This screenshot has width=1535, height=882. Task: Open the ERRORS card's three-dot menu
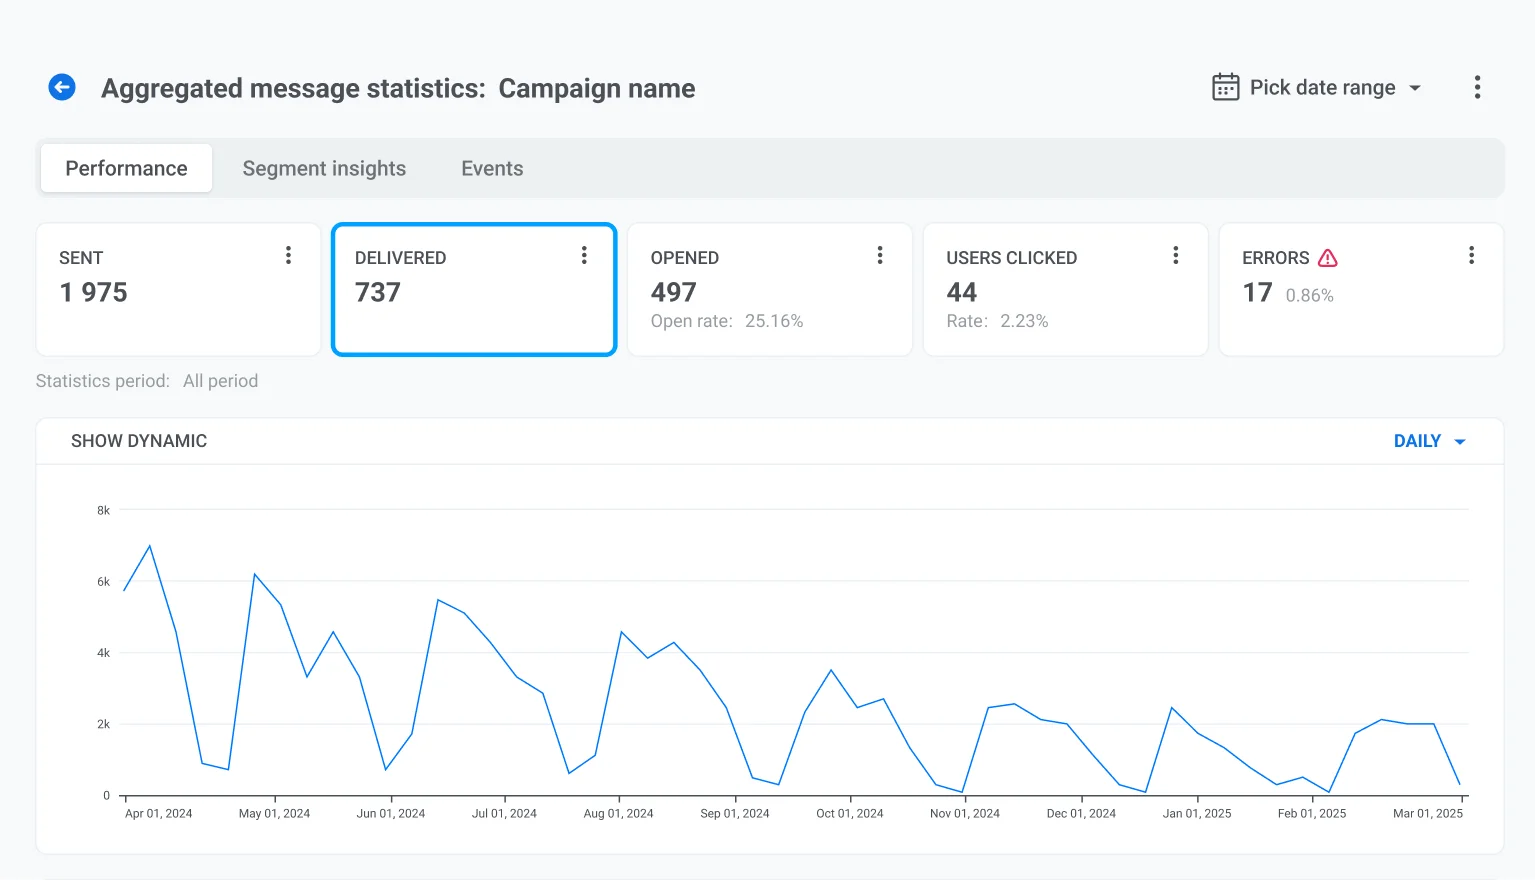coord(1470,256)
